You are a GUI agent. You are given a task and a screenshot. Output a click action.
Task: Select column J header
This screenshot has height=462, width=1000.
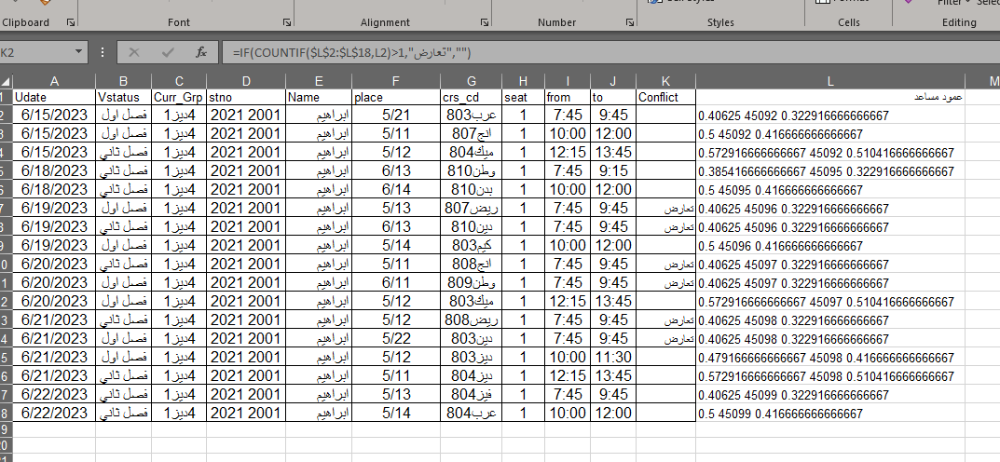point(613,81)
